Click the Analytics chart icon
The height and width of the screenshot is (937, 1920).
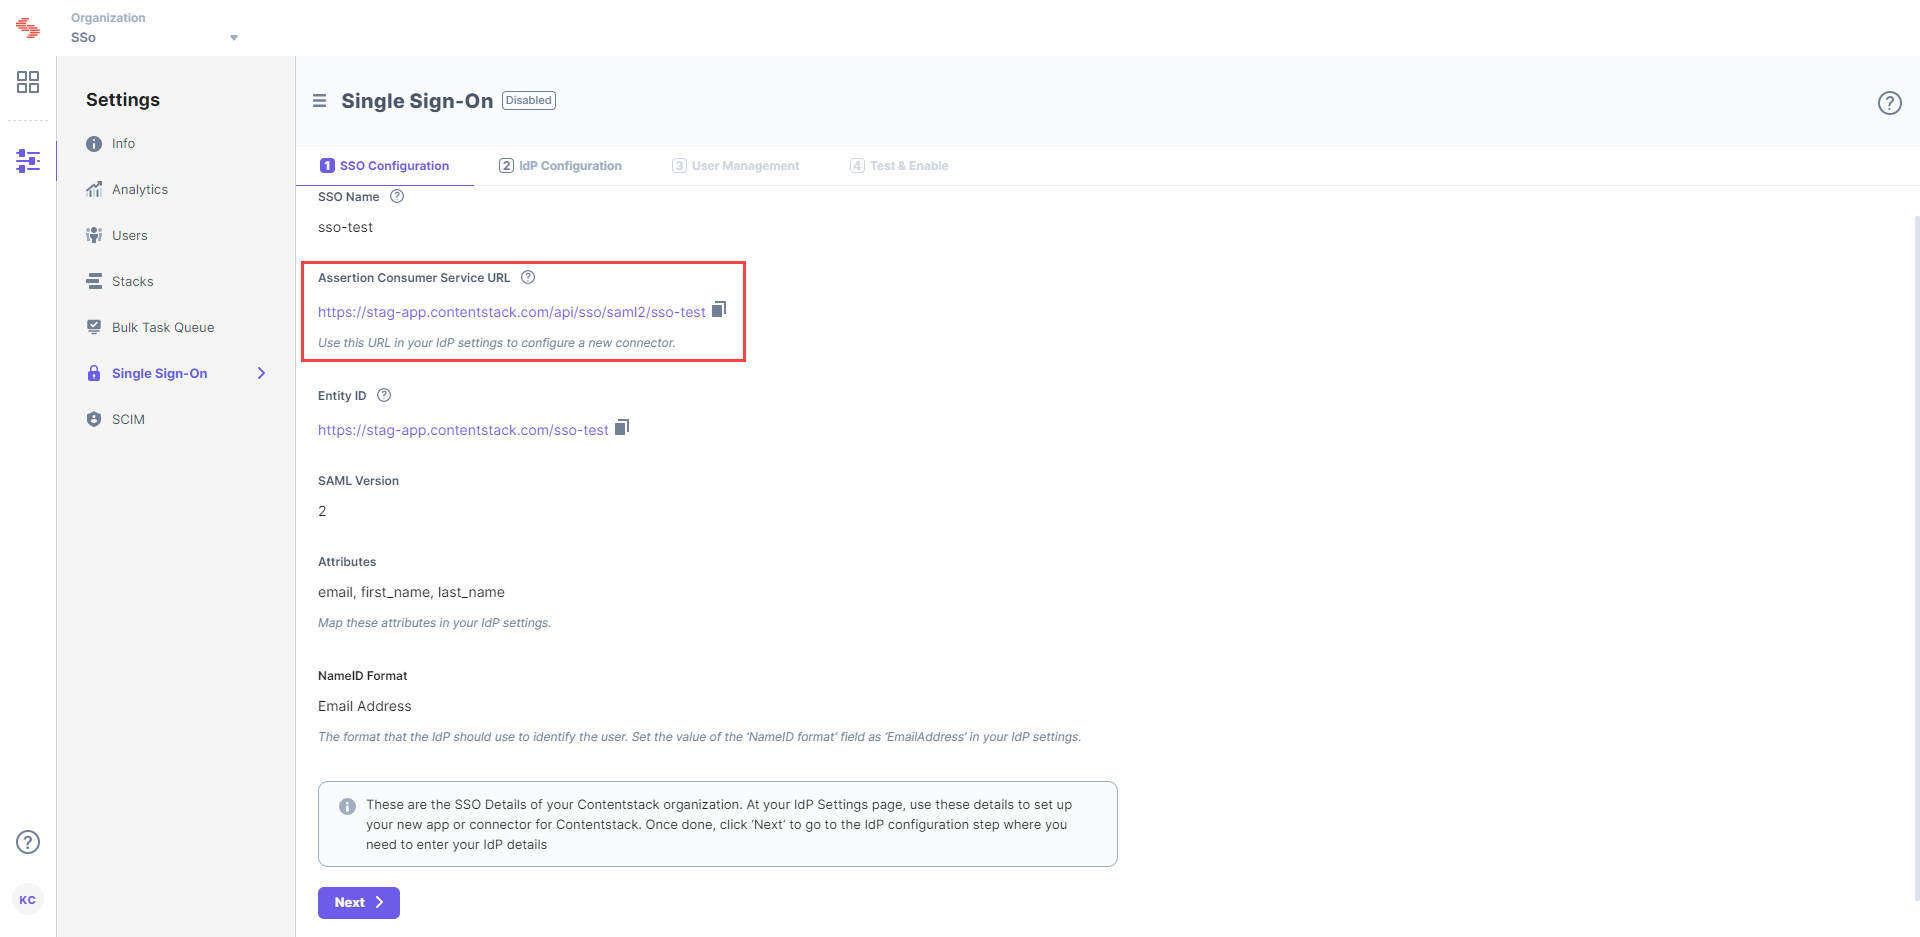tap(94, 190)
